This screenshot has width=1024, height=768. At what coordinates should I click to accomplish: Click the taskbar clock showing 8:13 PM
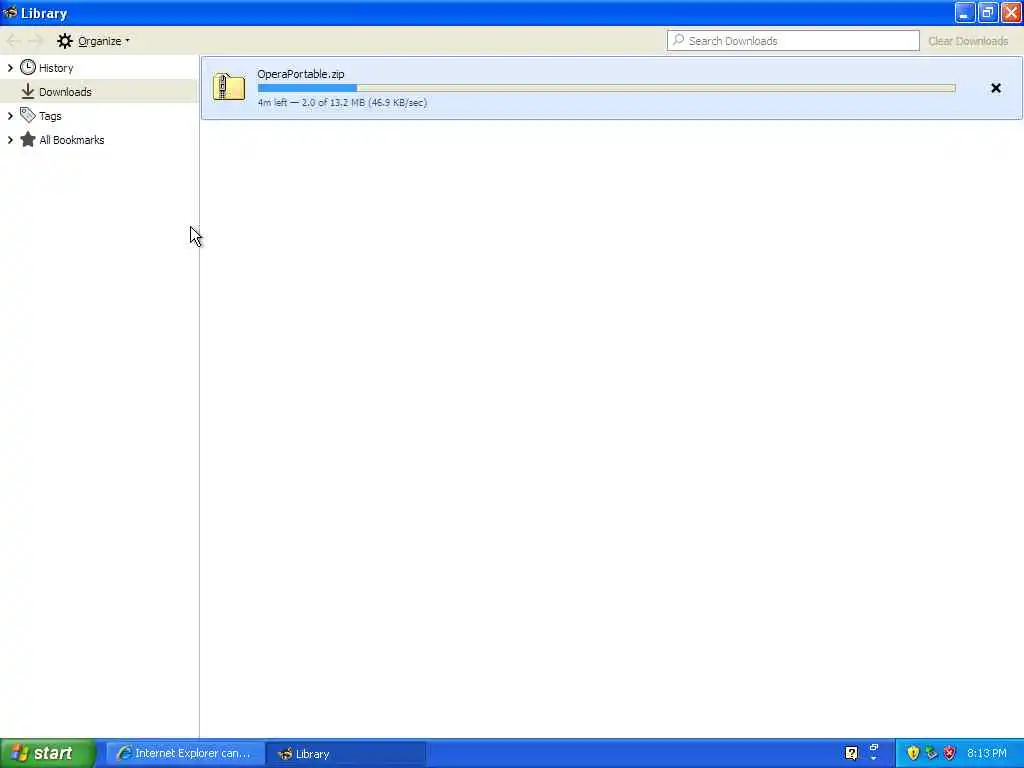click(x=986, y=753)
